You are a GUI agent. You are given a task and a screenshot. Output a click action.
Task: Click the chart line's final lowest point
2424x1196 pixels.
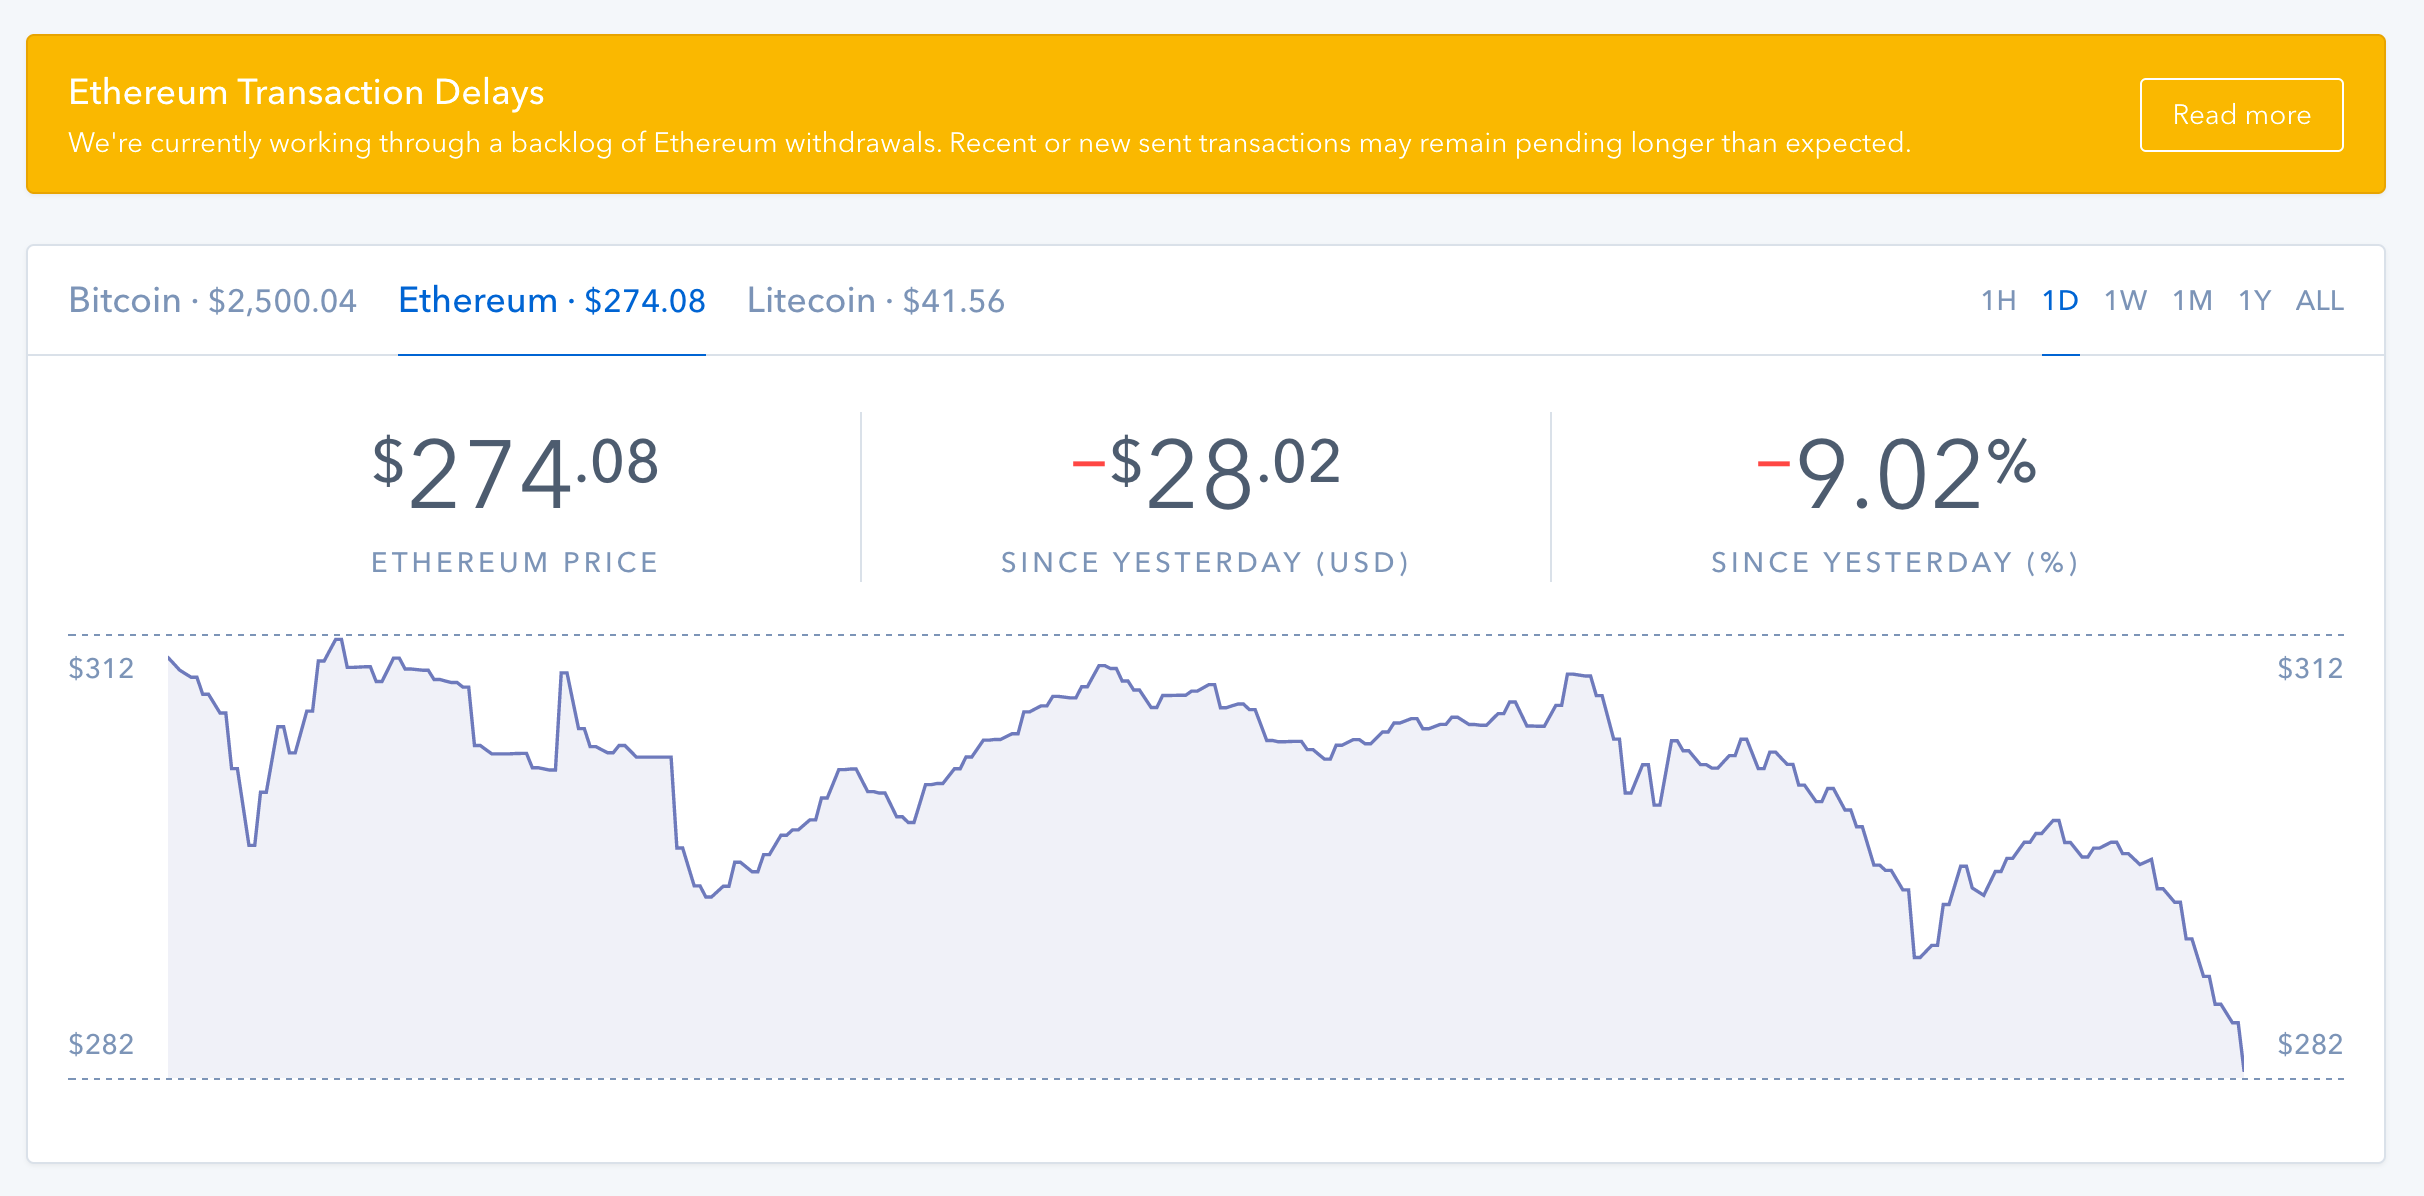(x=2242, y=1068)
